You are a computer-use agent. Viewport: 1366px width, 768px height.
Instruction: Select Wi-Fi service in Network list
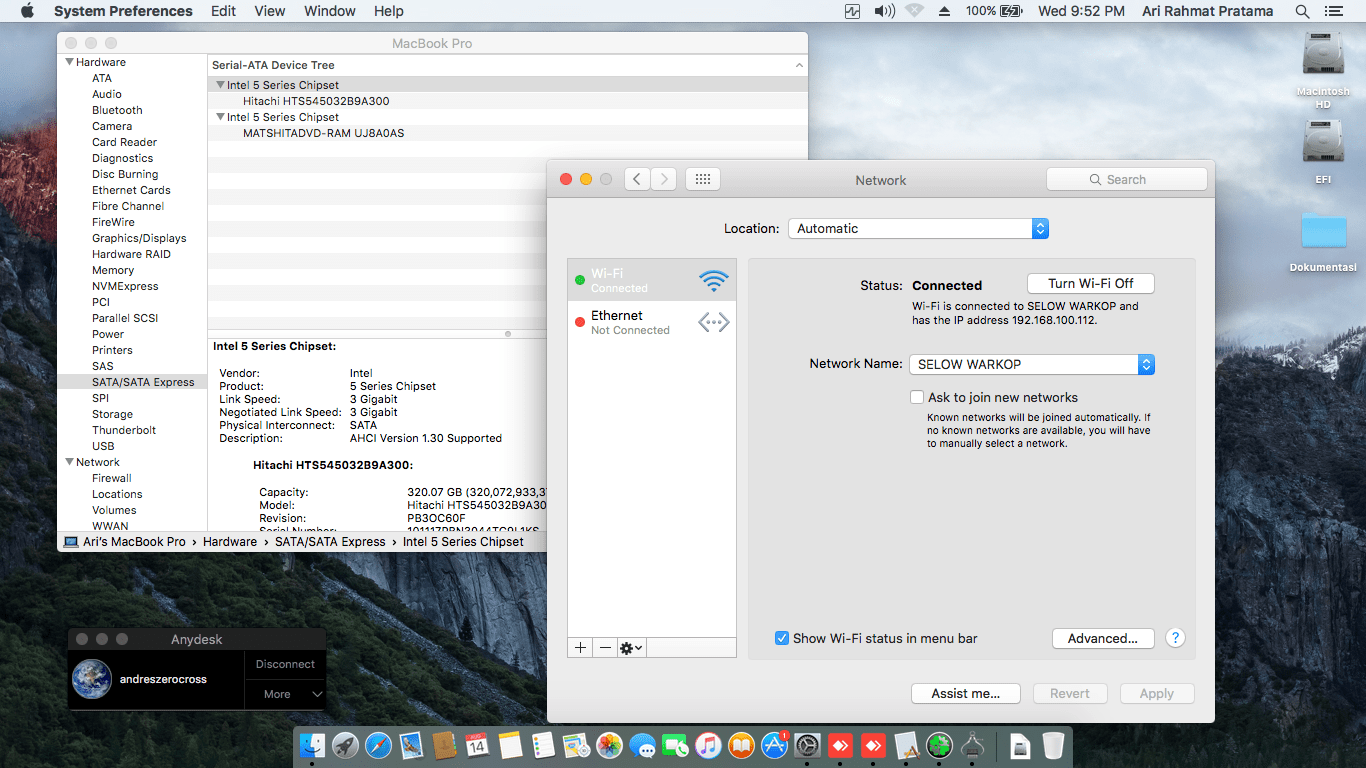(652, 280)
